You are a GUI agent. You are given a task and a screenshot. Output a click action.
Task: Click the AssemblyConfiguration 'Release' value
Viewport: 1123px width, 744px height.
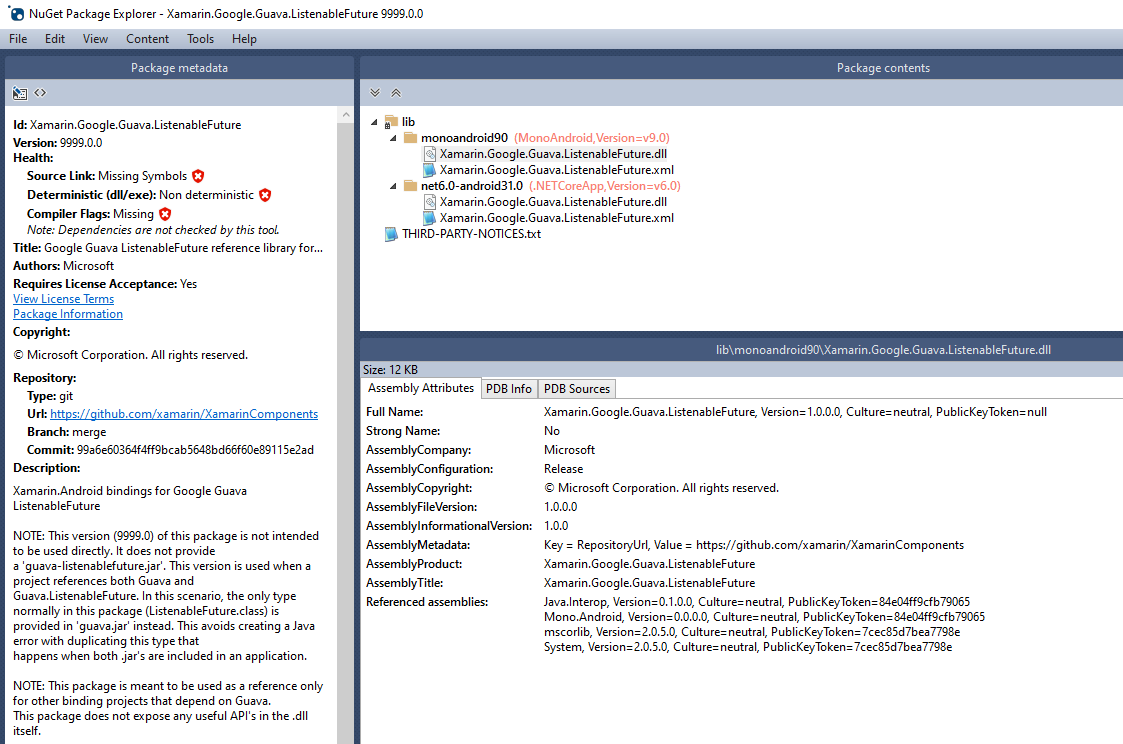pos(564,469)
